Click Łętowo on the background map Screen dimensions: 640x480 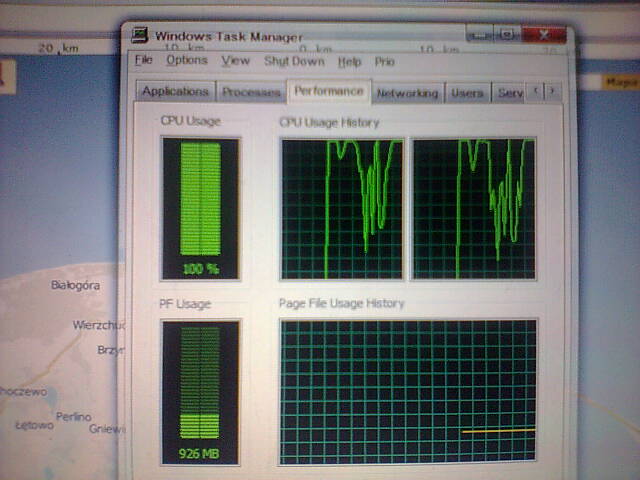[34, 425]
